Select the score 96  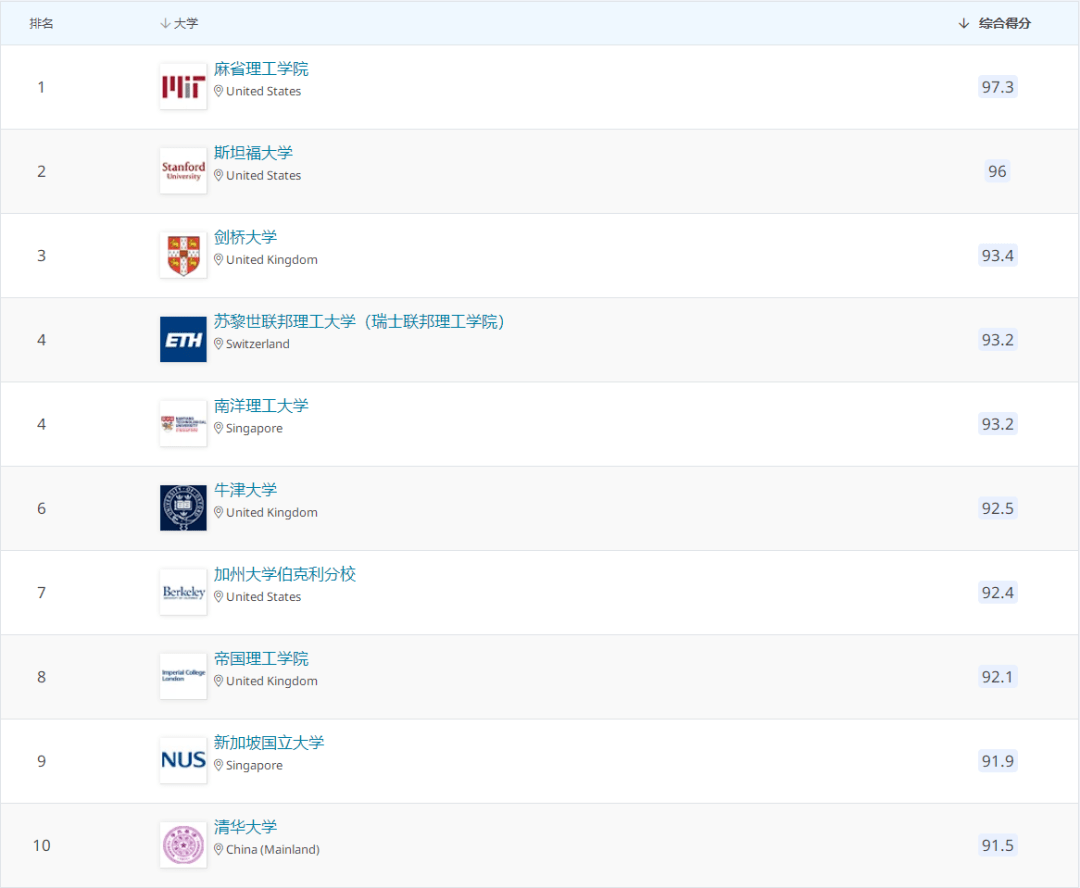click(997, 171)
